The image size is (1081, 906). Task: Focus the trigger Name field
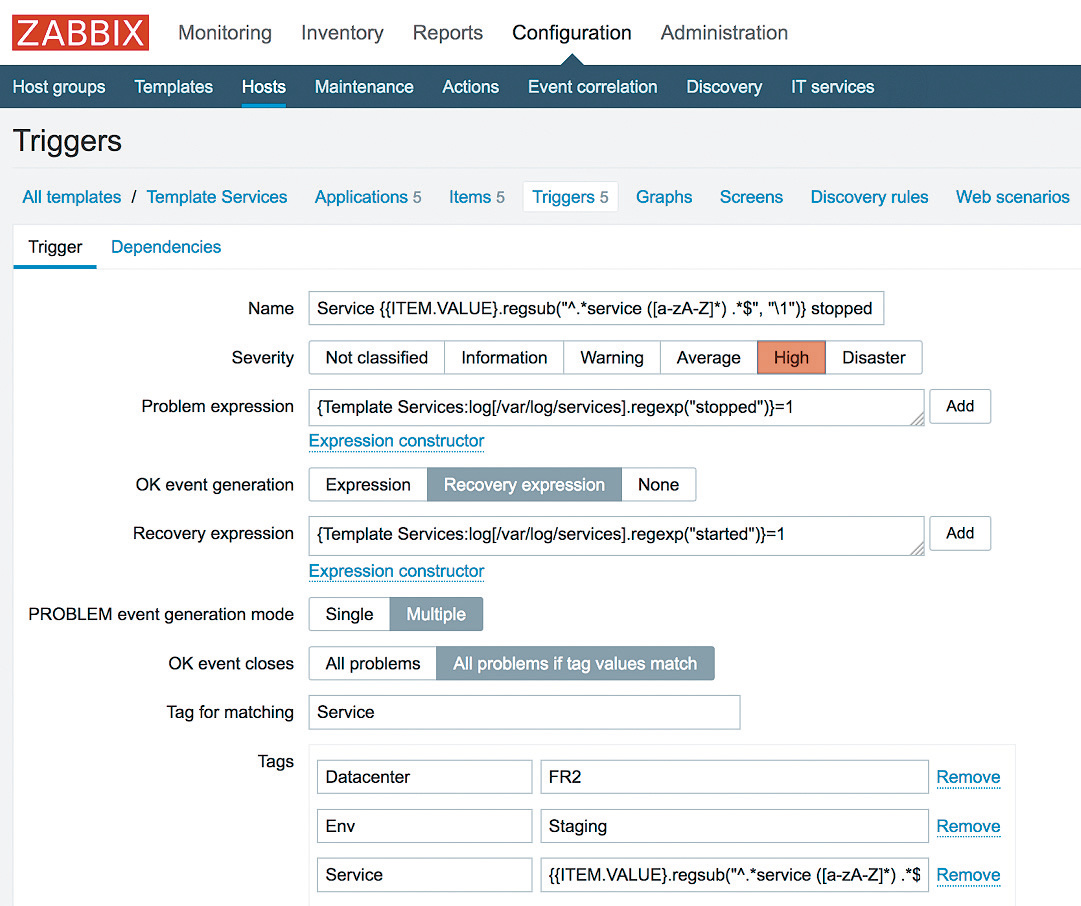pos(595,309)
